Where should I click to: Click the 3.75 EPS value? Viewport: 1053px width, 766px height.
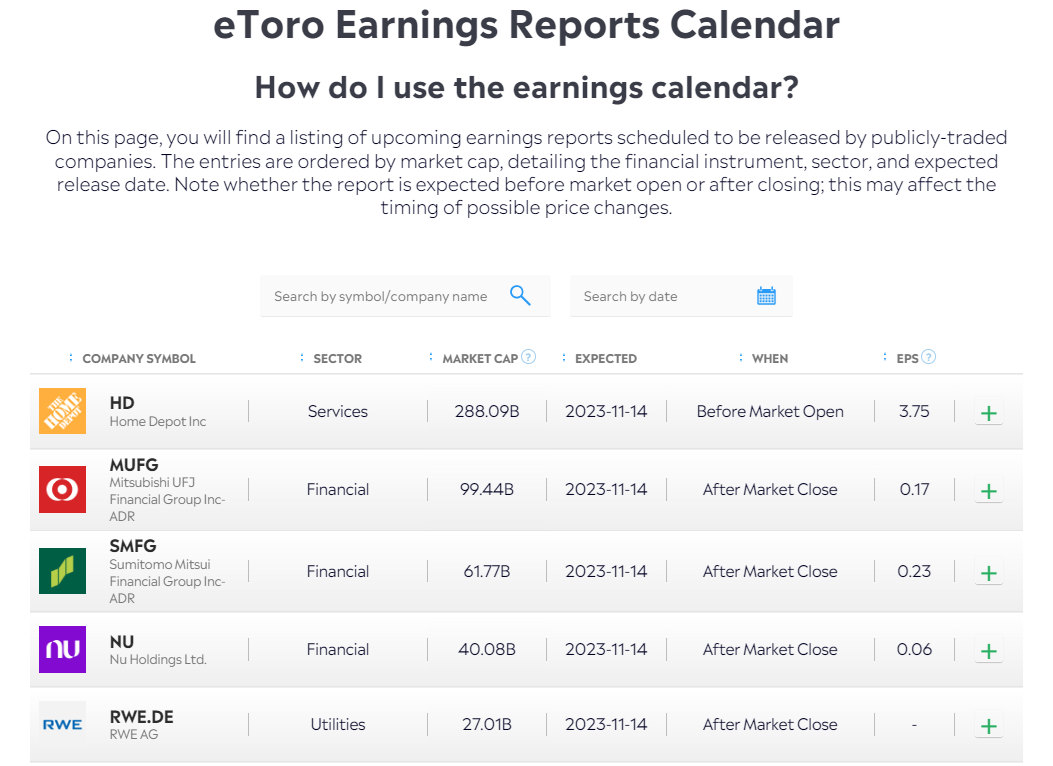pyautogui.click(x=914, y=412)
